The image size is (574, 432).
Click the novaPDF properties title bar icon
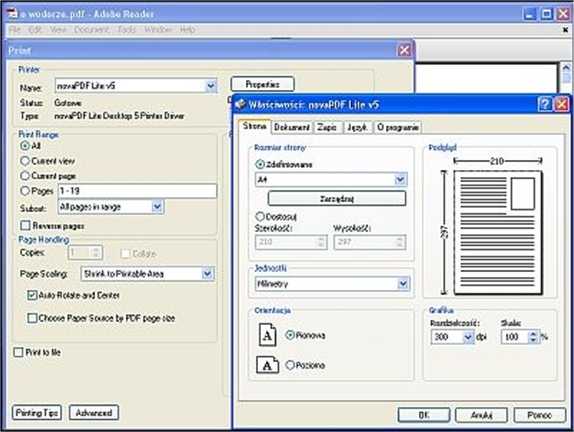point(241,104)
